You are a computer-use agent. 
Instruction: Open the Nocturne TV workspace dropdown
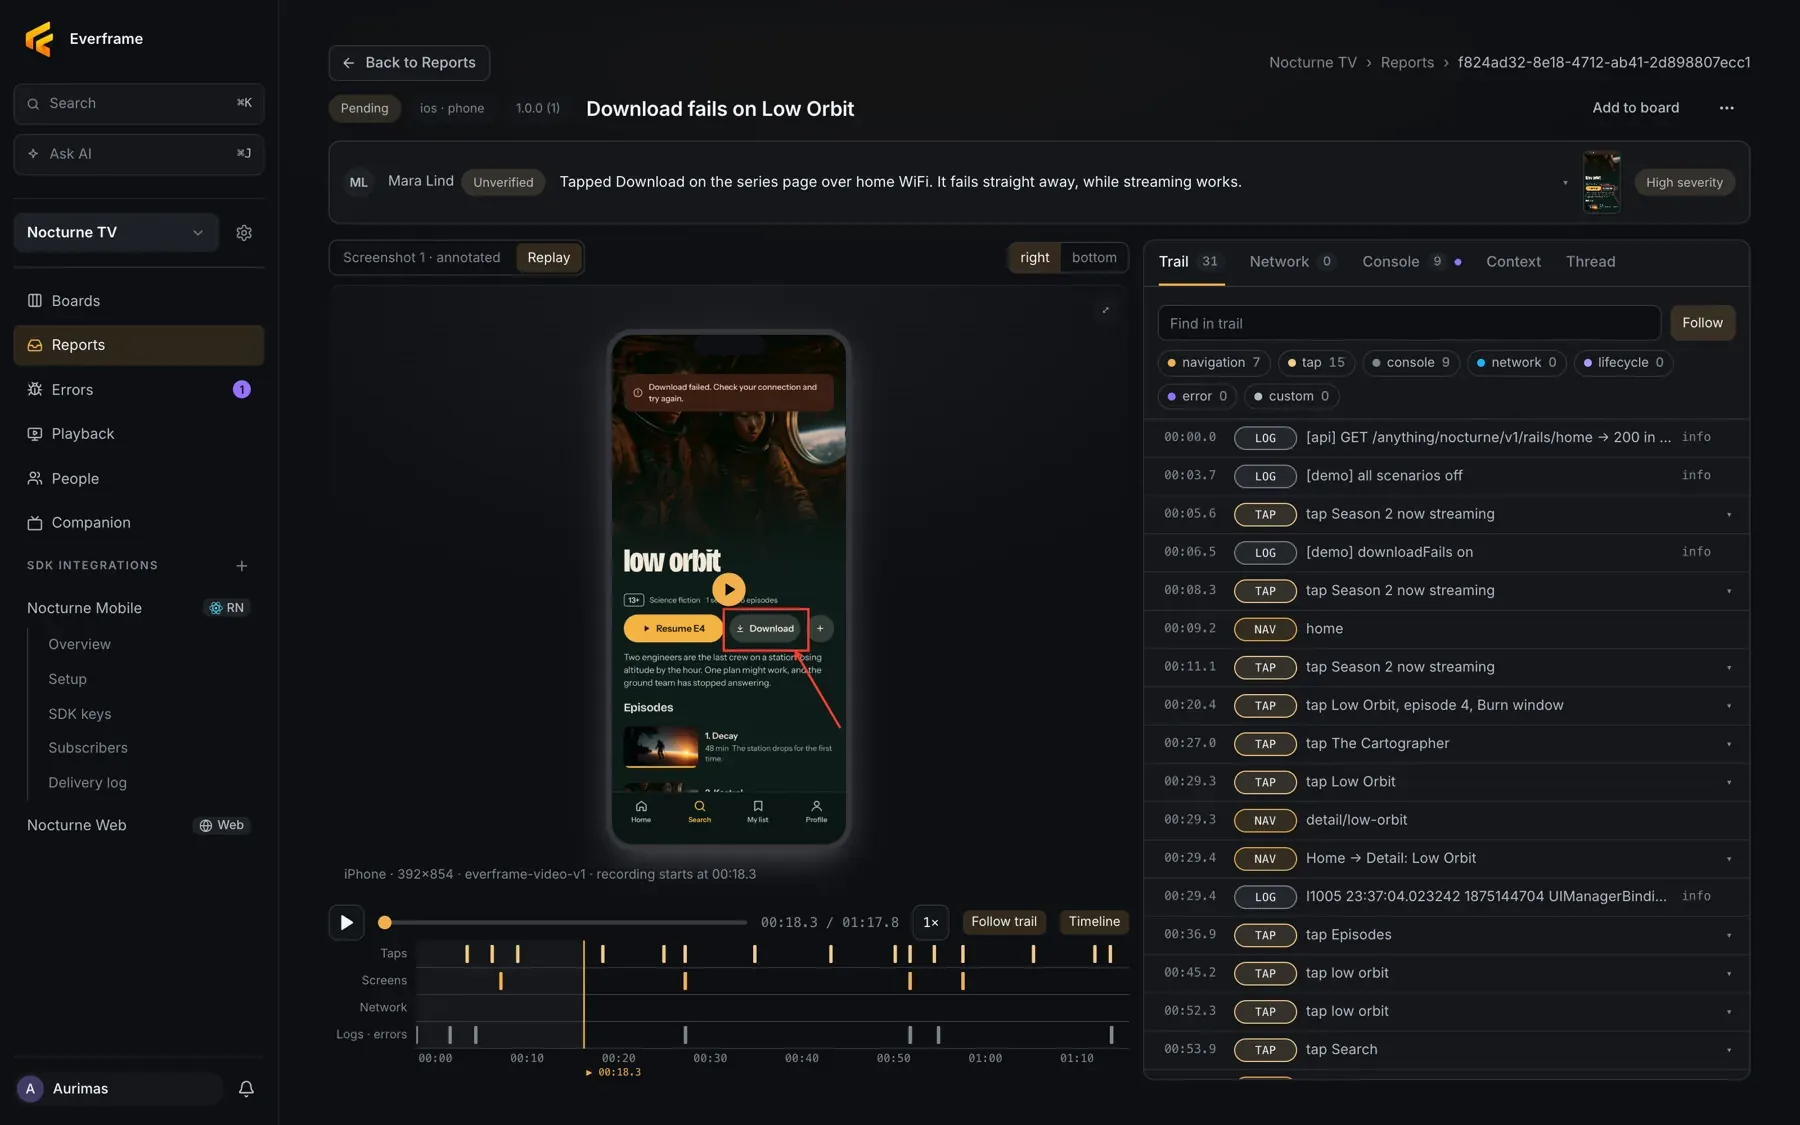116,233
